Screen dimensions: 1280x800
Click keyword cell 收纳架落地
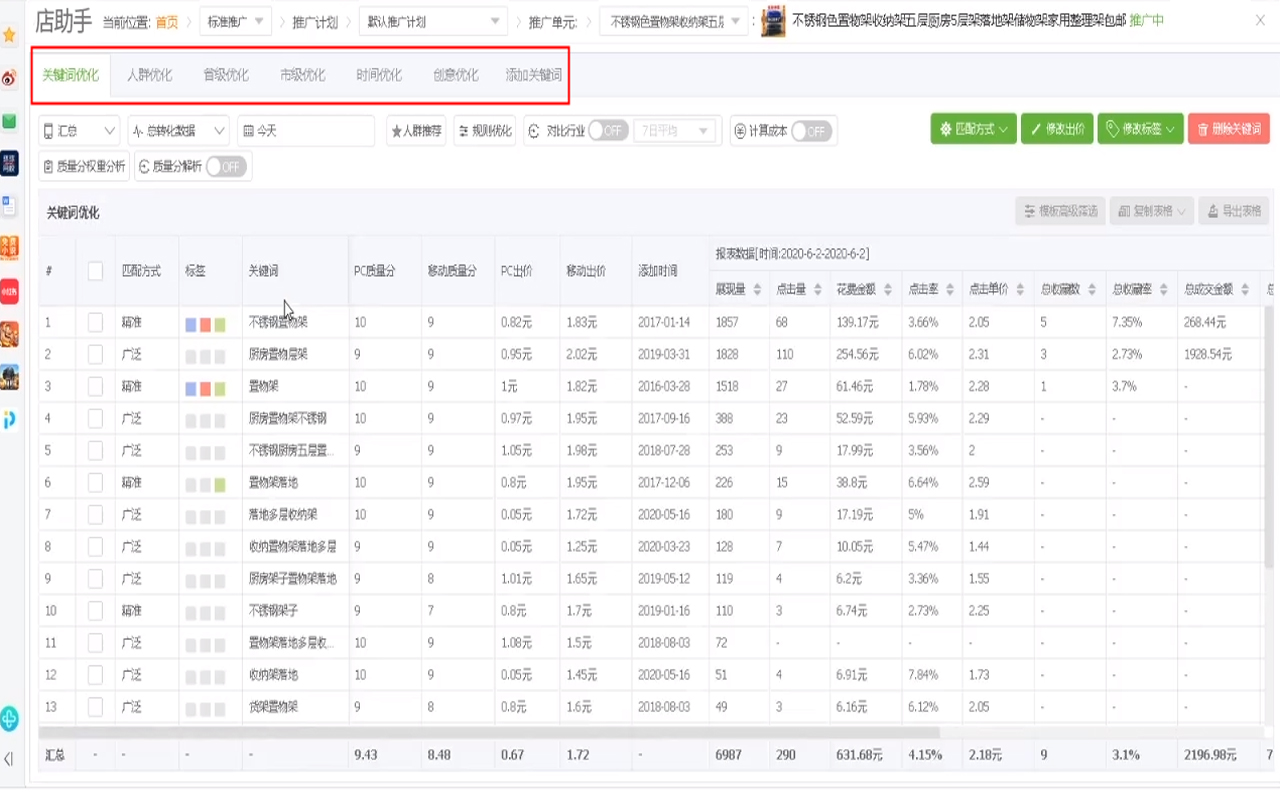273,675
